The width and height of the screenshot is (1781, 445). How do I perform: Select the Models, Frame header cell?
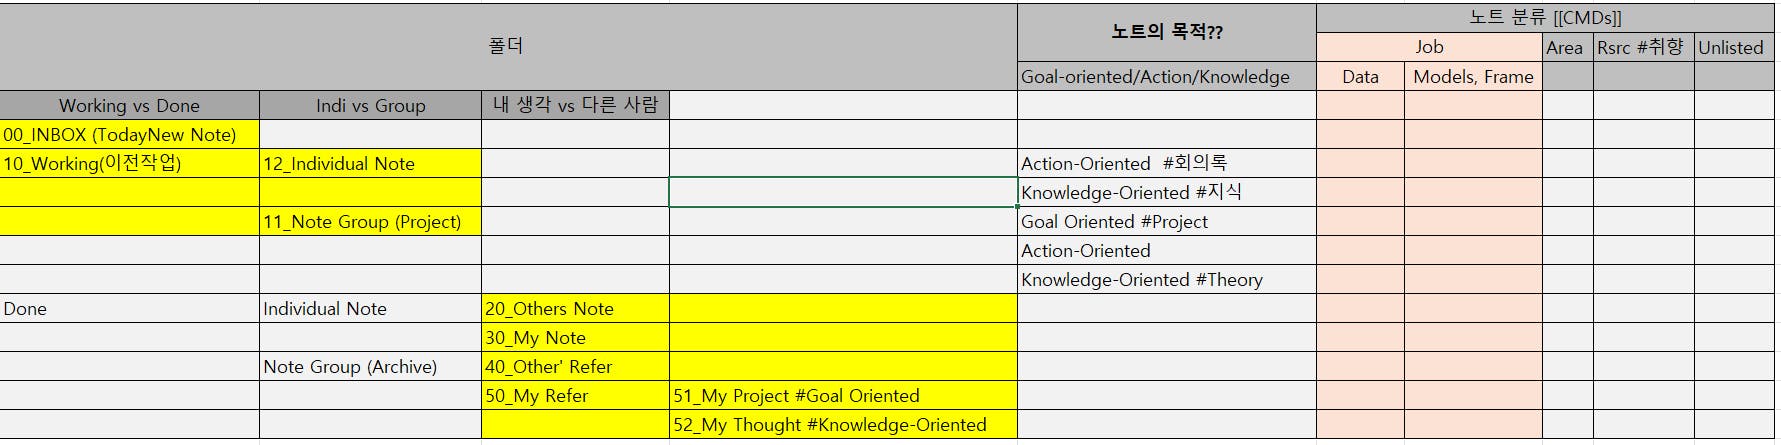pyautogui.click(x=1473, y=77)
